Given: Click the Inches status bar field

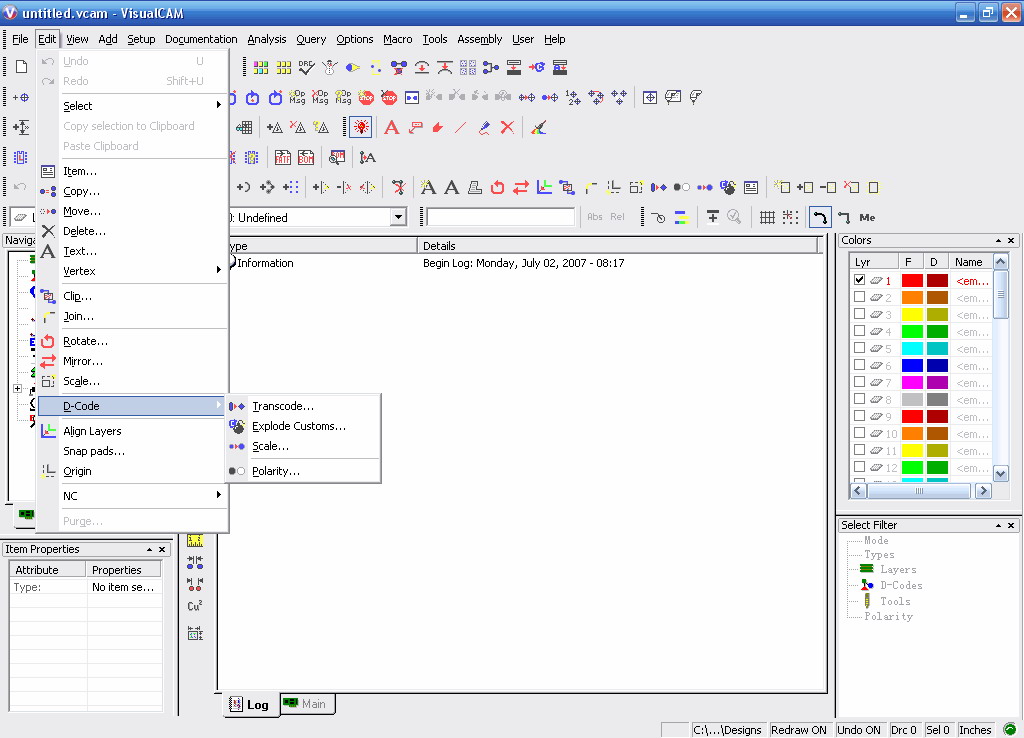Looking at the screenshot, I should (x=975, y=730).
